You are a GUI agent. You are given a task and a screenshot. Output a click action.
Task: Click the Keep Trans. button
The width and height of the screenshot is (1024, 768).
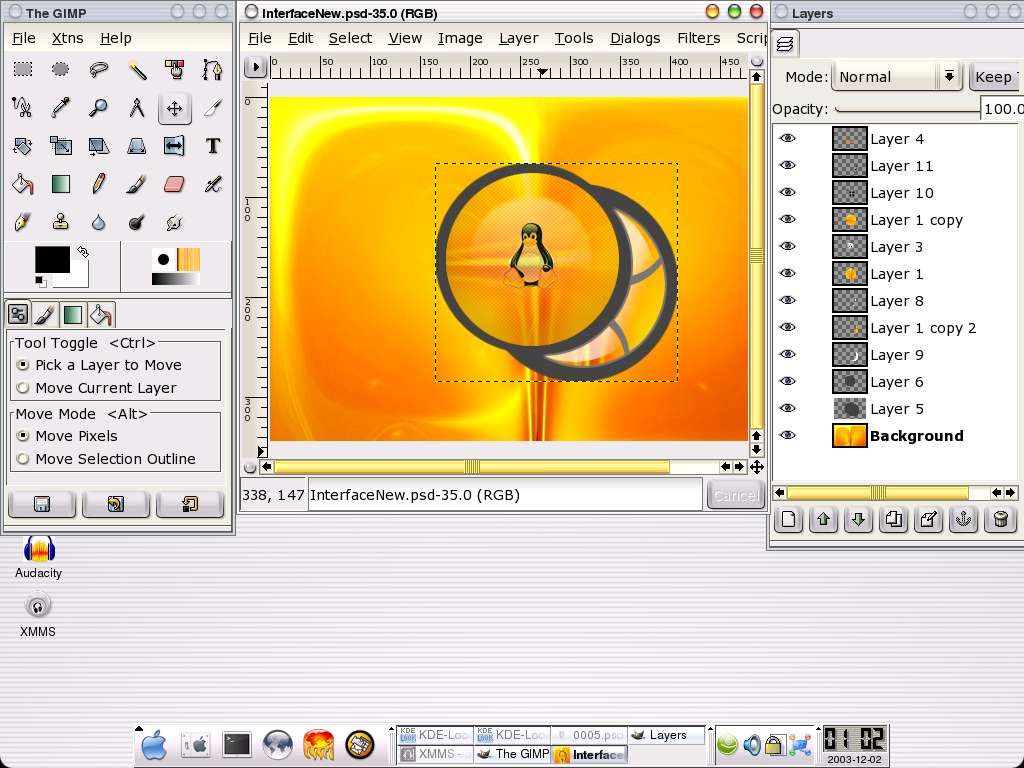click(x=996, y=76)
